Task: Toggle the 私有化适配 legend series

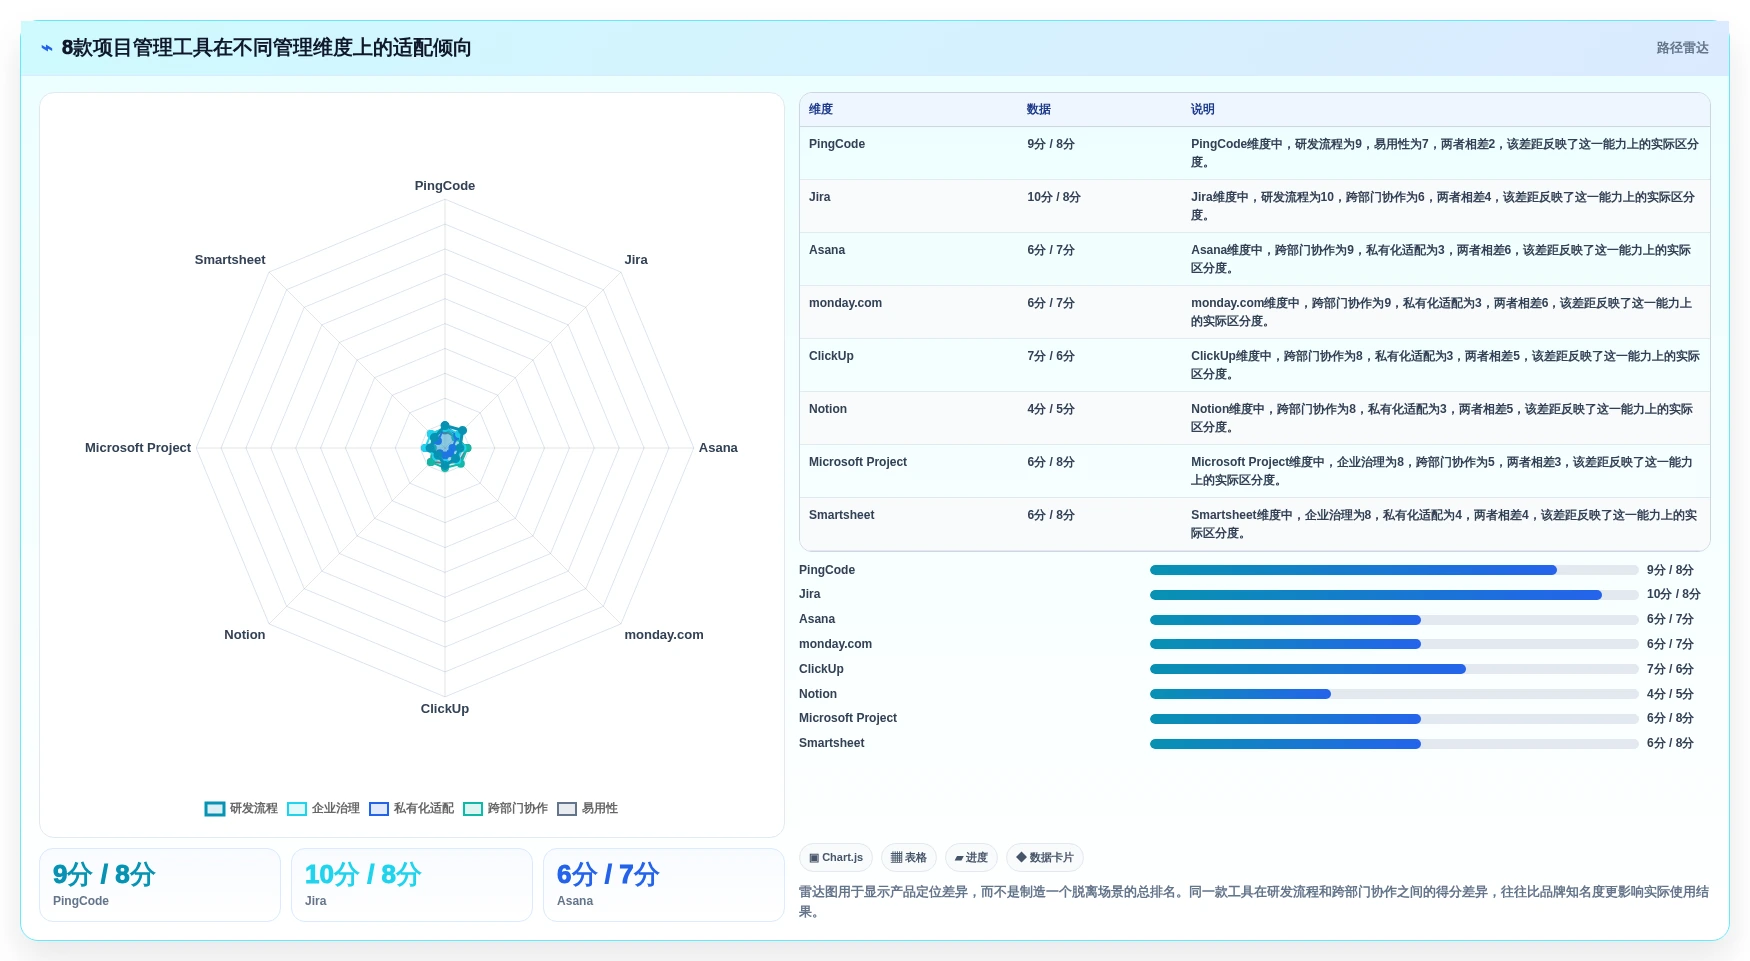Action: 411,808
